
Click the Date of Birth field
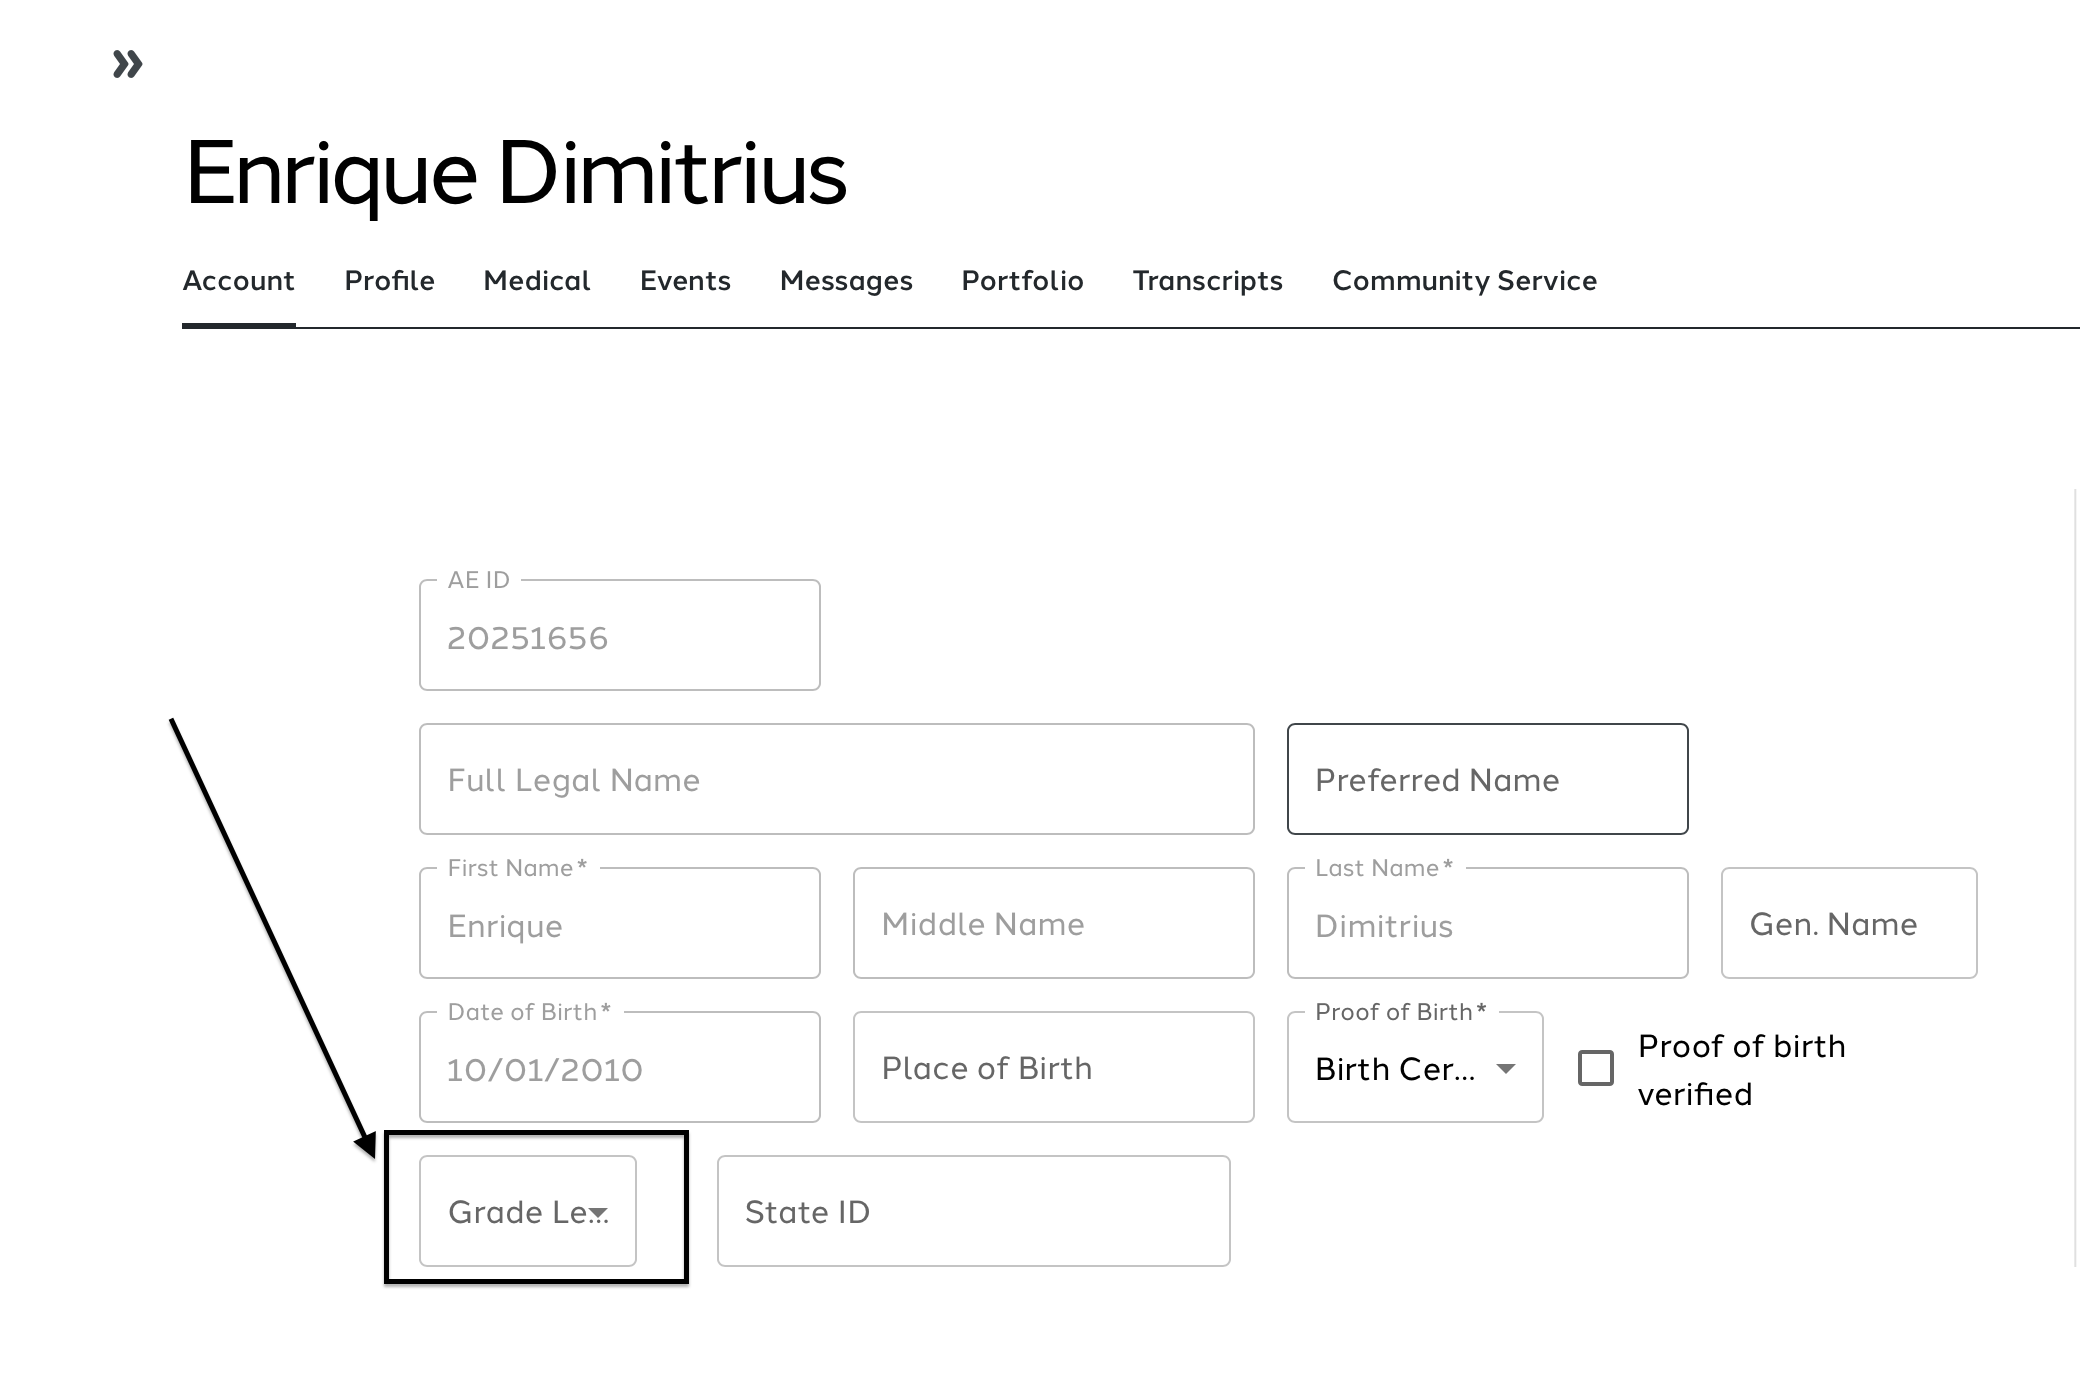[619, 1069]
